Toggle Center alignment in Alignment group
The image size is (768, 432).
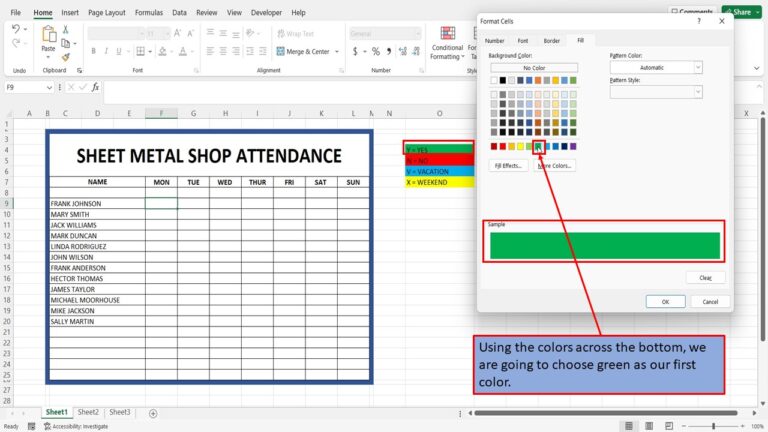[223, 51]
